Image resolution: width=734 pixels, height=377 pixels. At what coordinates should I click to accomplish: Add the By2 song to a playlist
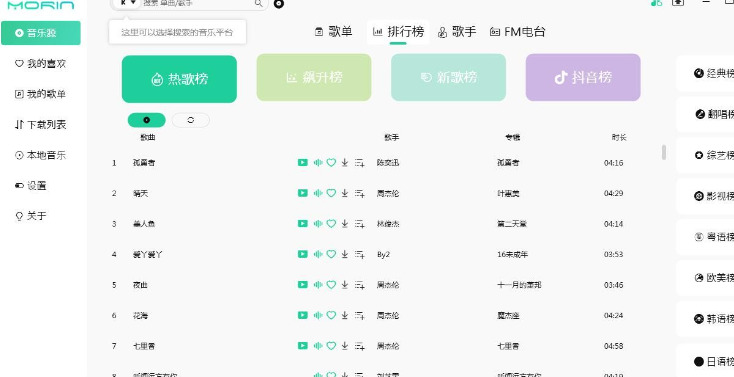[360, 254]
